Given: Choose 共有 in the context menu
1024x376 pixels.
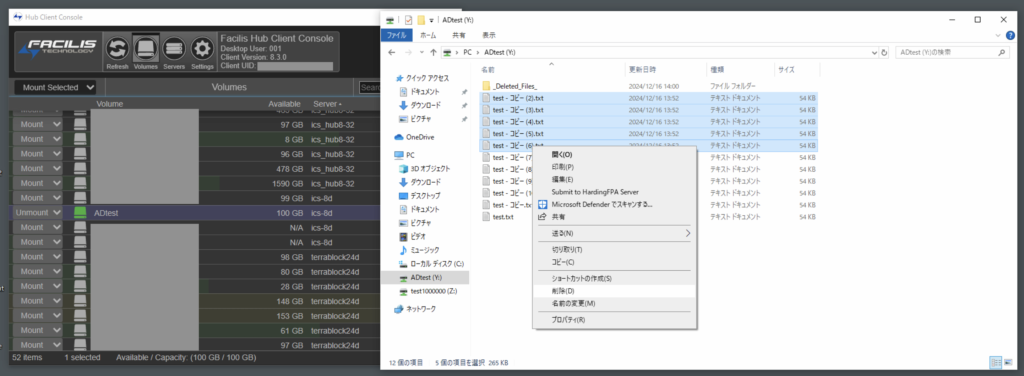Looking at the screenshot, I should [614, 217].
